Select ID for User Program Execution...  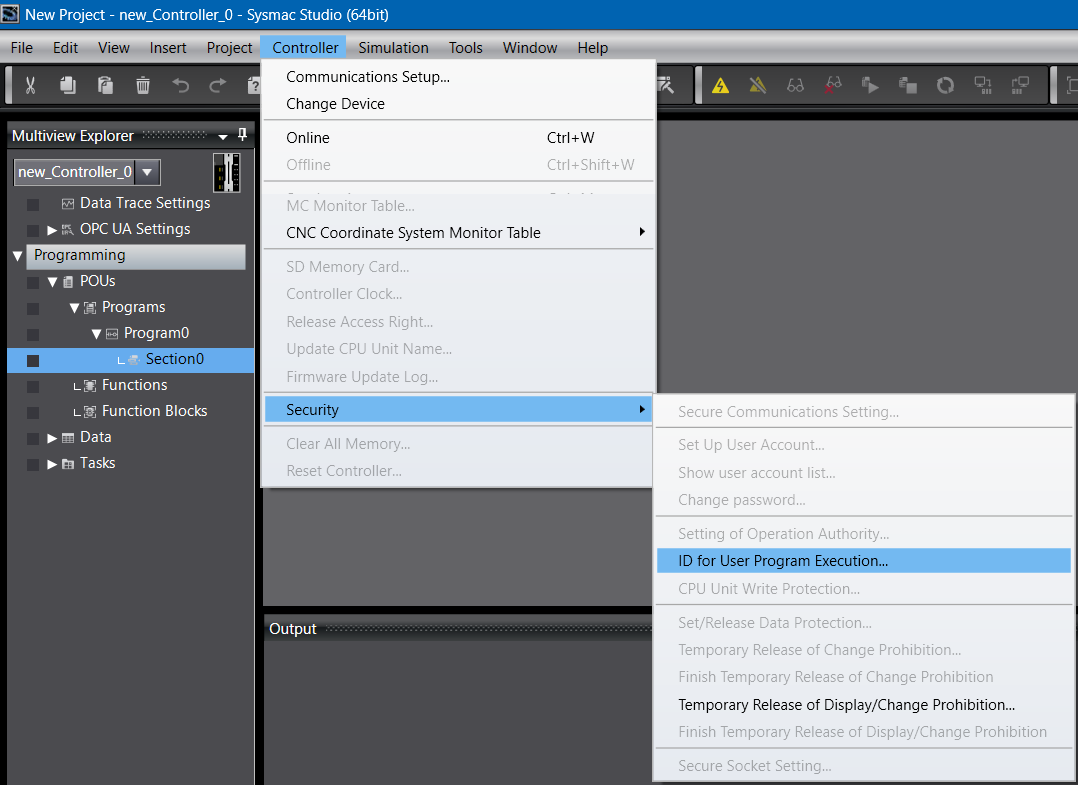point(864,560)
